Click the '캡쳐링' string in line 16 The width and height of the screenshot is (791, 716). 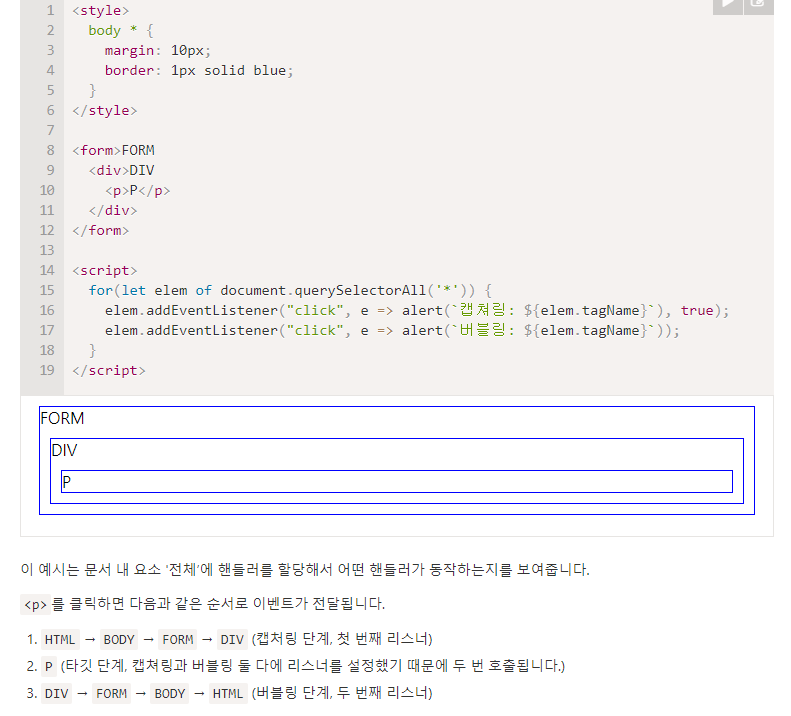483,310
